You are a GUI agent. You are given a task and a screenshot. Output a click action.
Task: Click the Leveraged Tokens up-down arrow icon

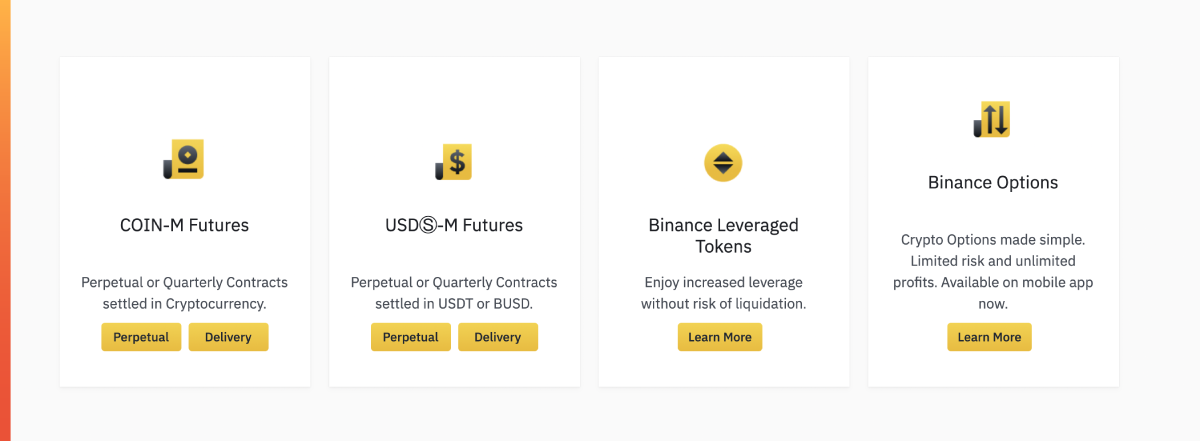[723, 162]
